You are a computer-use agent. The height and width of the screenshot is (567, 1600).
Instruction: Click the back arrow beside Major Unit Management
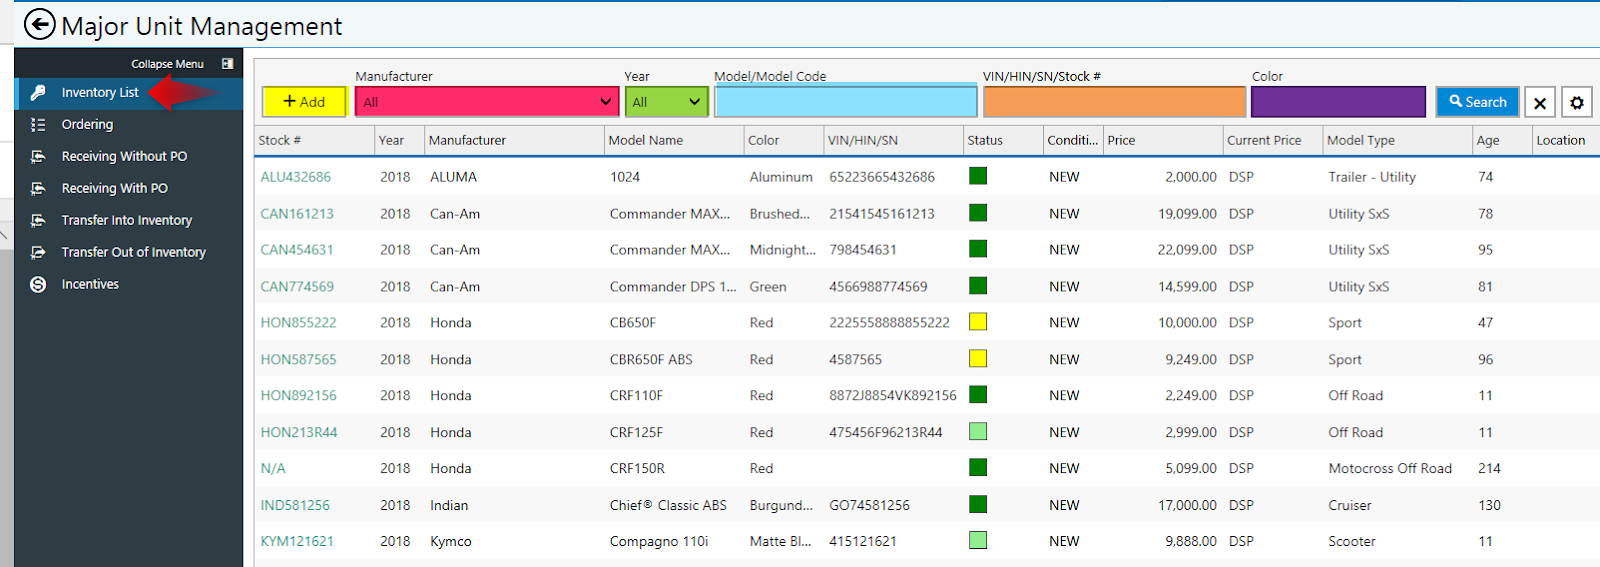(x=39, y=24)
